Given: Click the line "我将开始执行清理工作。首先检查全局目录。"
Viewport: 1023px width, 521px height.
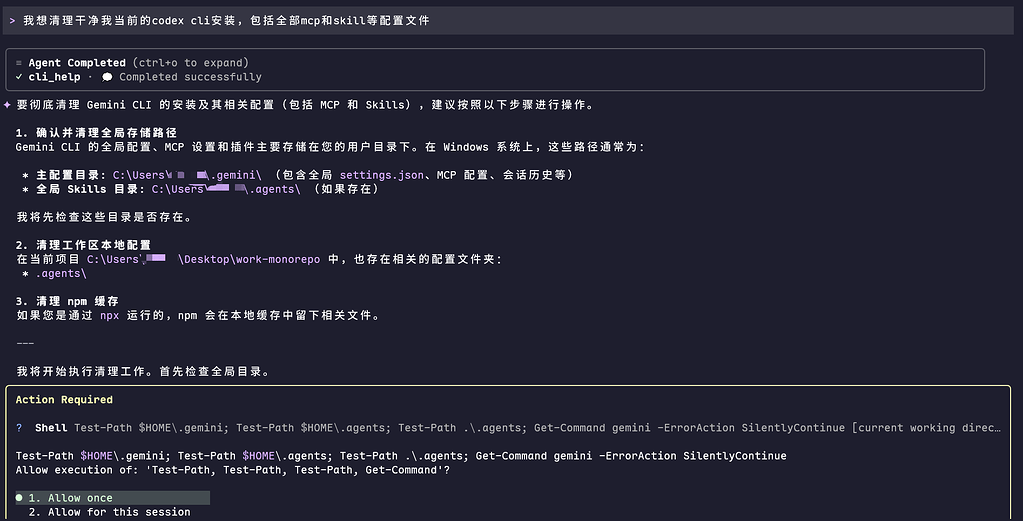Looking at the screenshot, I should 143,372.
